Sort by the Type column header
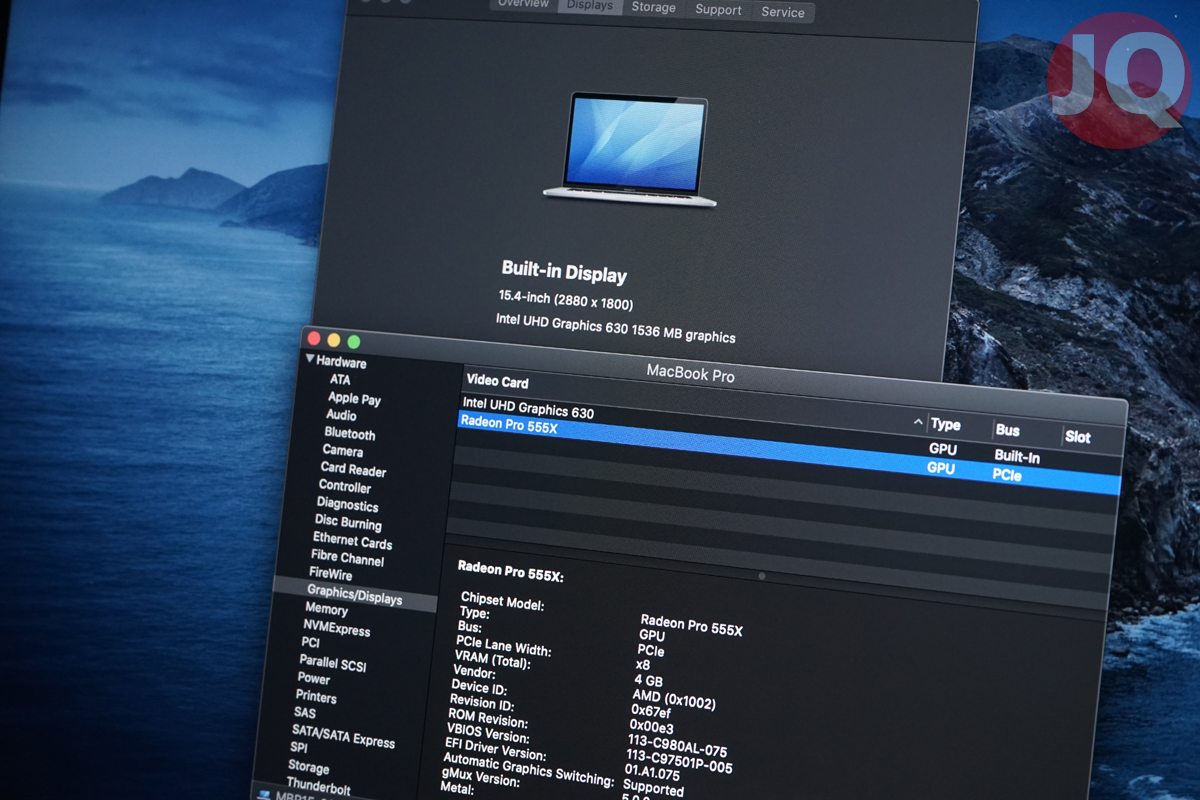The image size is (1200, 800). (945, 424)
